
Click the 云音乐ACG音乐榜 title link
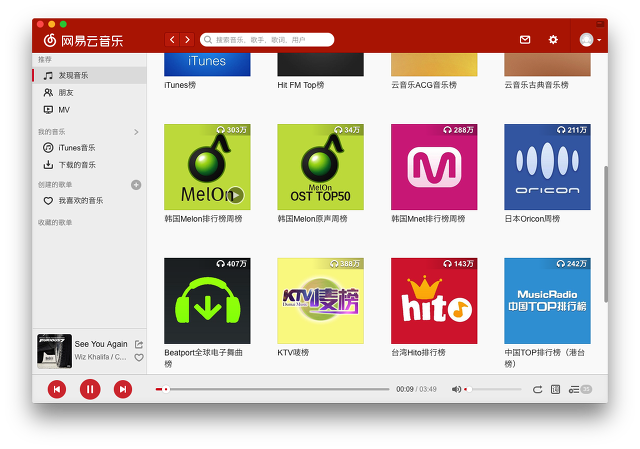424,85
